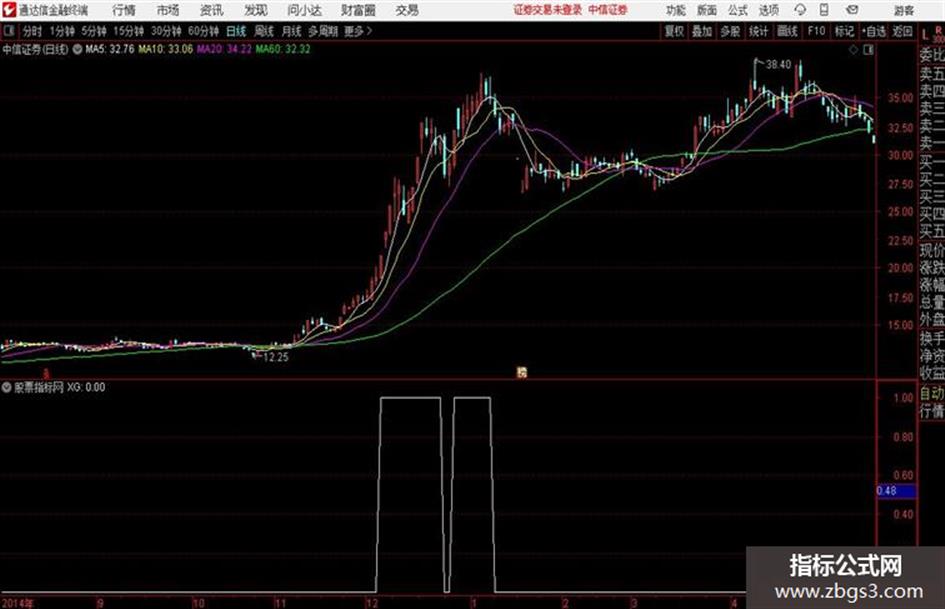Switch to the 5分钟 period tab
The image size is (945, 609).
click(x=93, y=31)
